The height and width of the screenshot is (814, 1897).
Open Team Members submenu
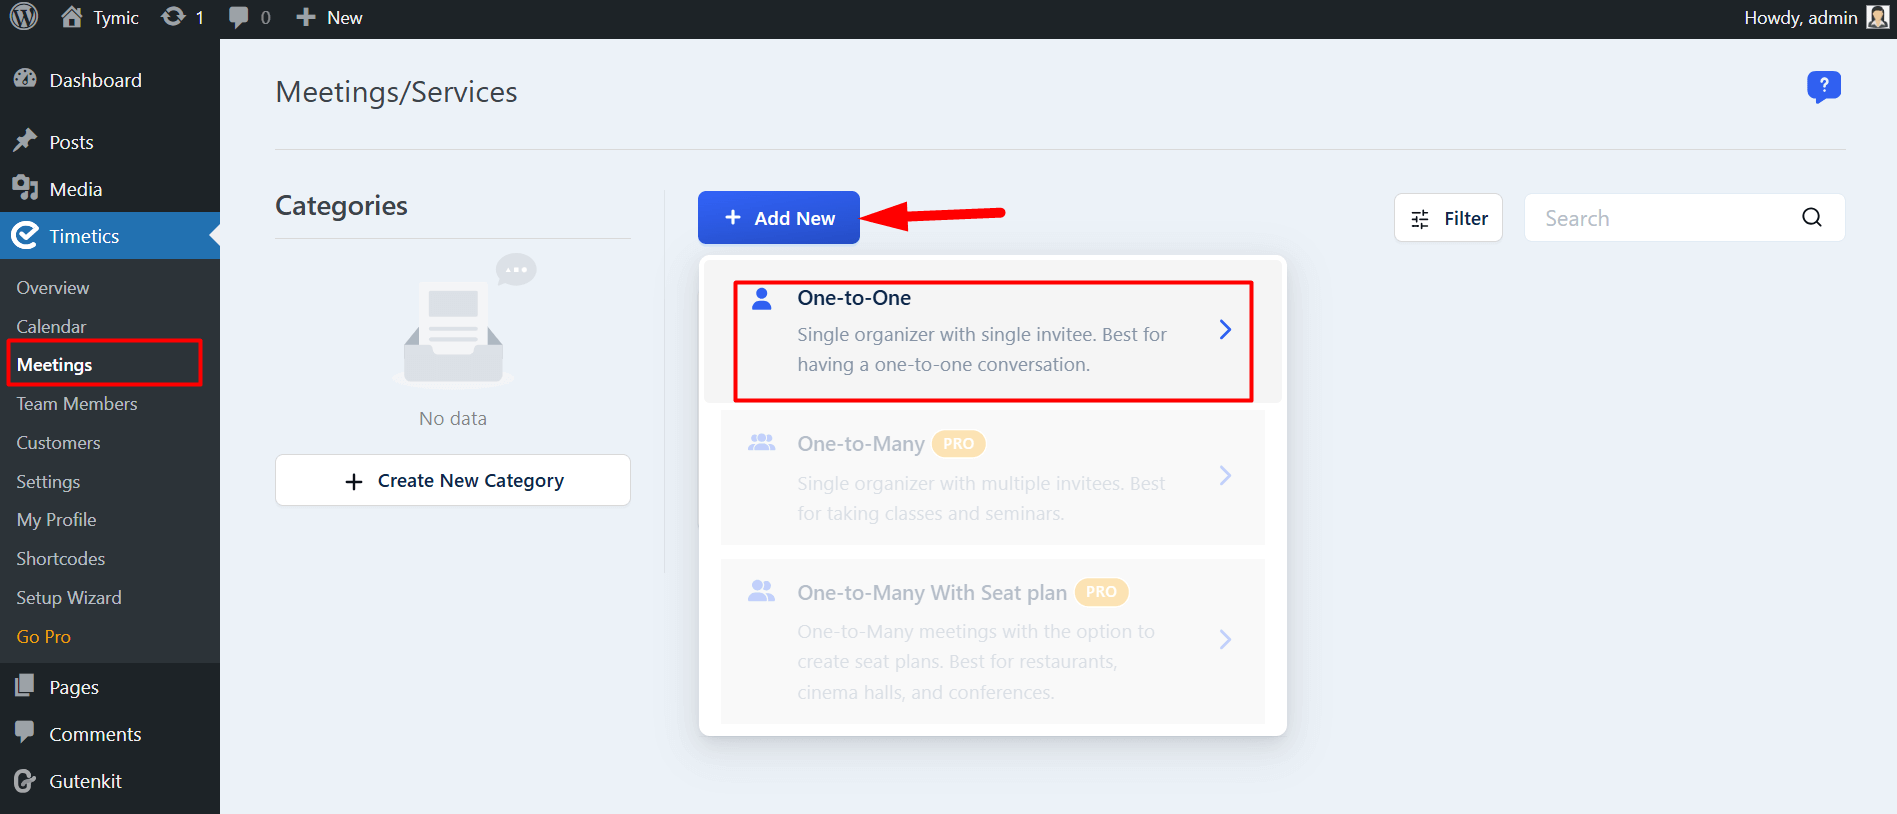click(x=77, y=404)
